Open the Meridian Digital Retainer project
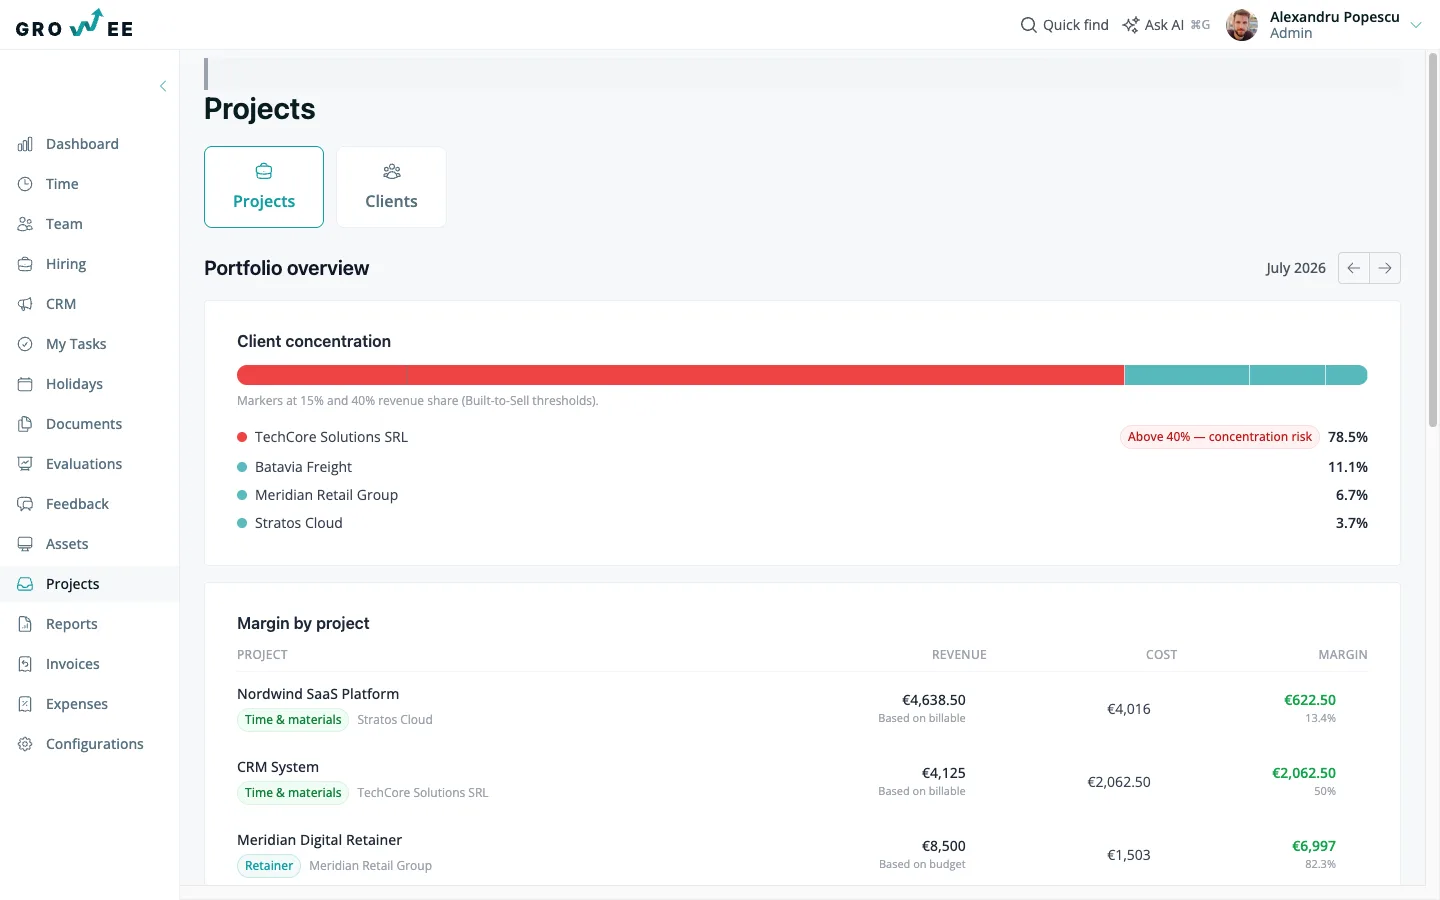 pos(319,840)
